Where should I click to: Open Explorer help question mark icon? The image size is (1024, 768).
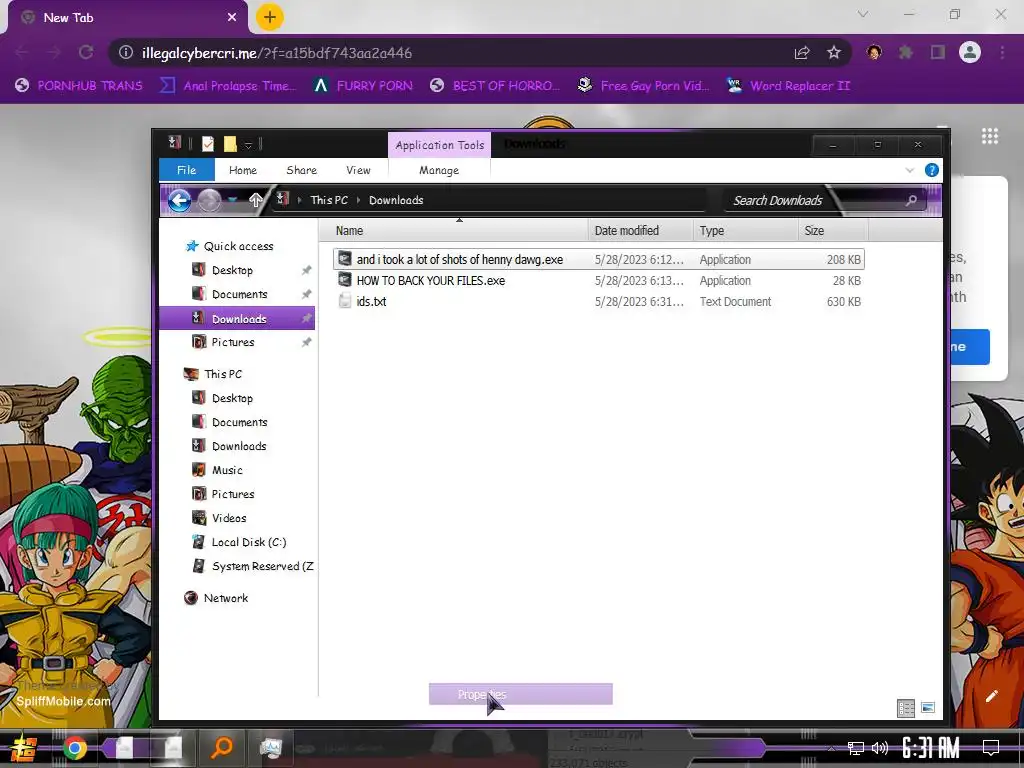[x=932, y=170]
